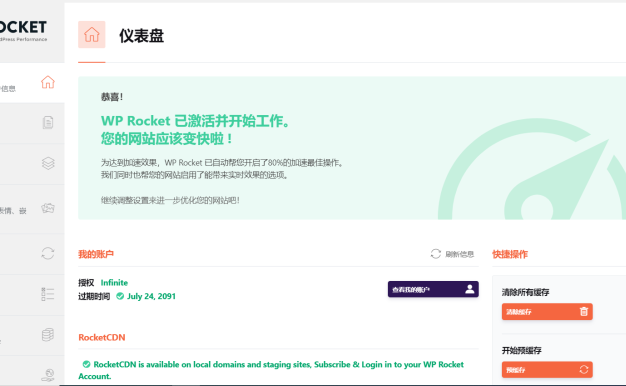Viewport: 626px width, 386px height.
Task: Click green check icon beside expiry date
Action: pos(120,296)
